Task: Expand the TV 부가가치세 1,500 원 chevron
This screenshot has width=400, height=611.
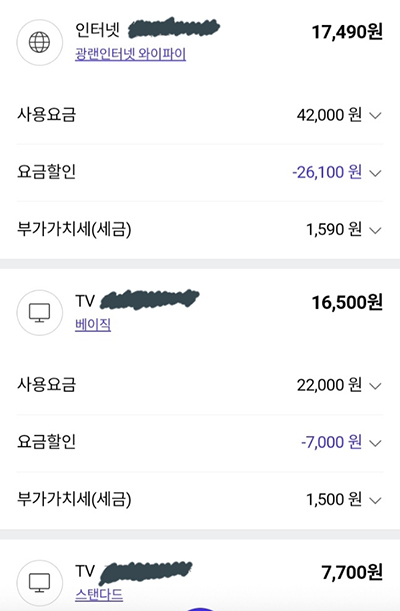Action: coord(375,500)
